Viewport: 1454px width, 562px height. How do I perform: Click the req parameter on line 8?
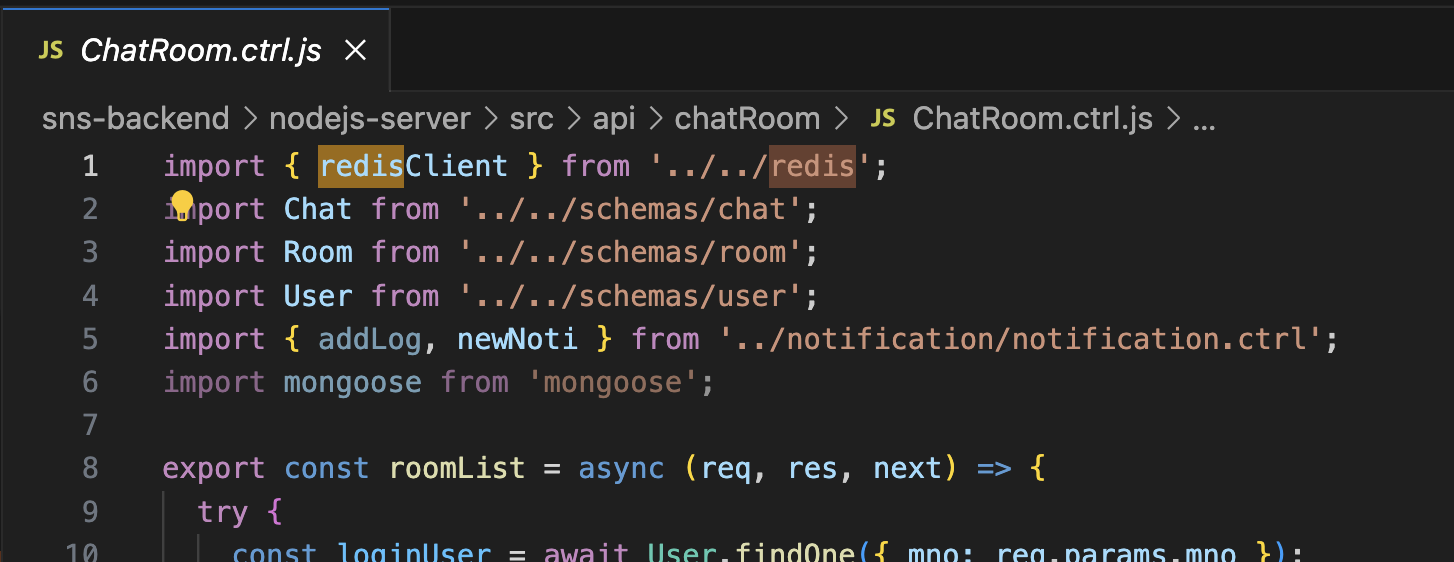pos(727,468)
